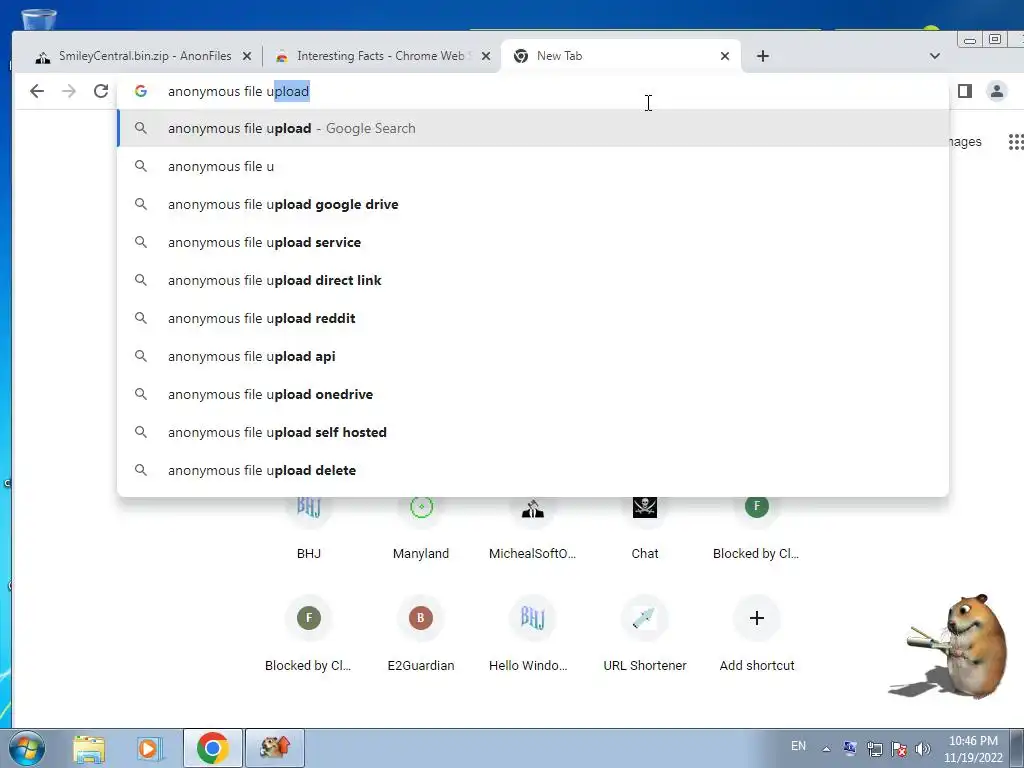Open the network tray icon

click(874, 749)
